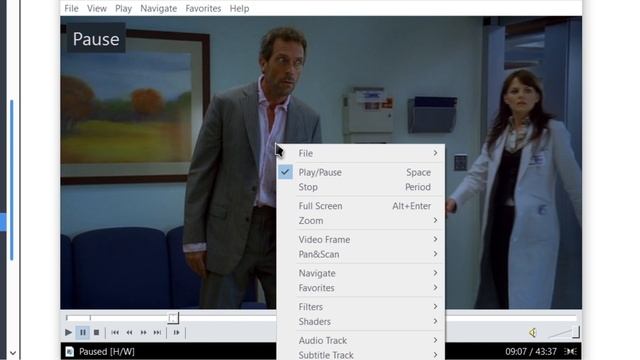Click the seek bar thumb
The image size is (640, 360).
(173, 318)
